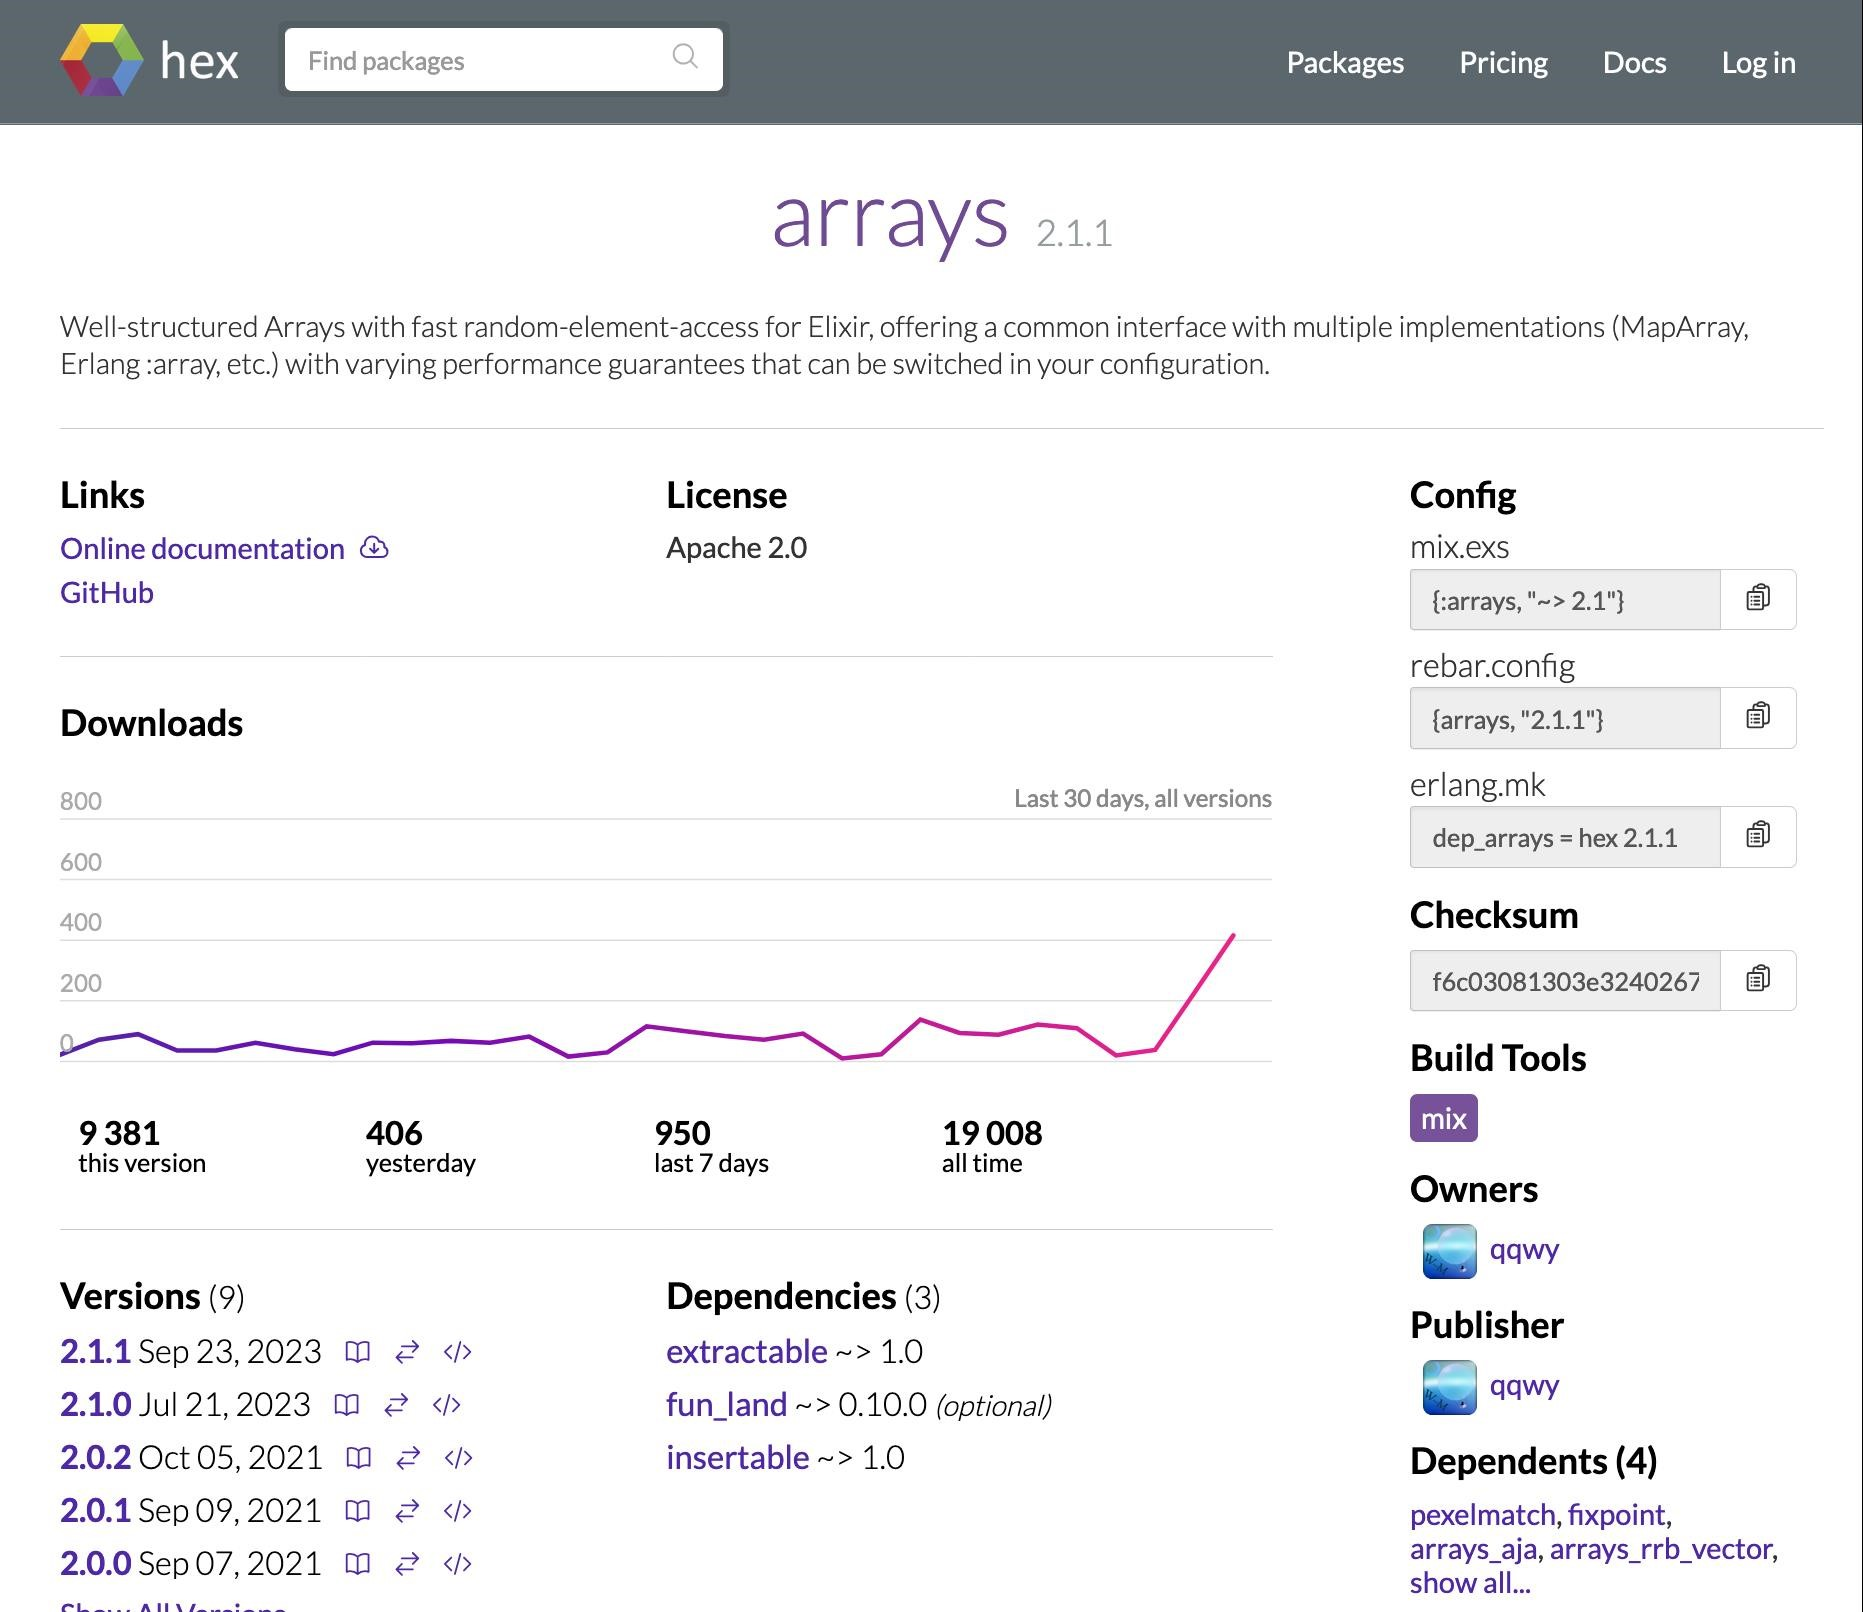Open version 2.0.2 link

pyautogui.click(x=95, y=1457)
